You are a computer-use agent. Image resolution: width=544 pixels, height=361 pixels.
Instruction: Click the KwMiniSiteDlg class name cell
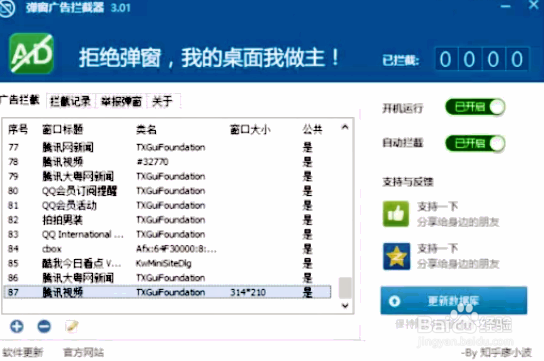(163, 264)
